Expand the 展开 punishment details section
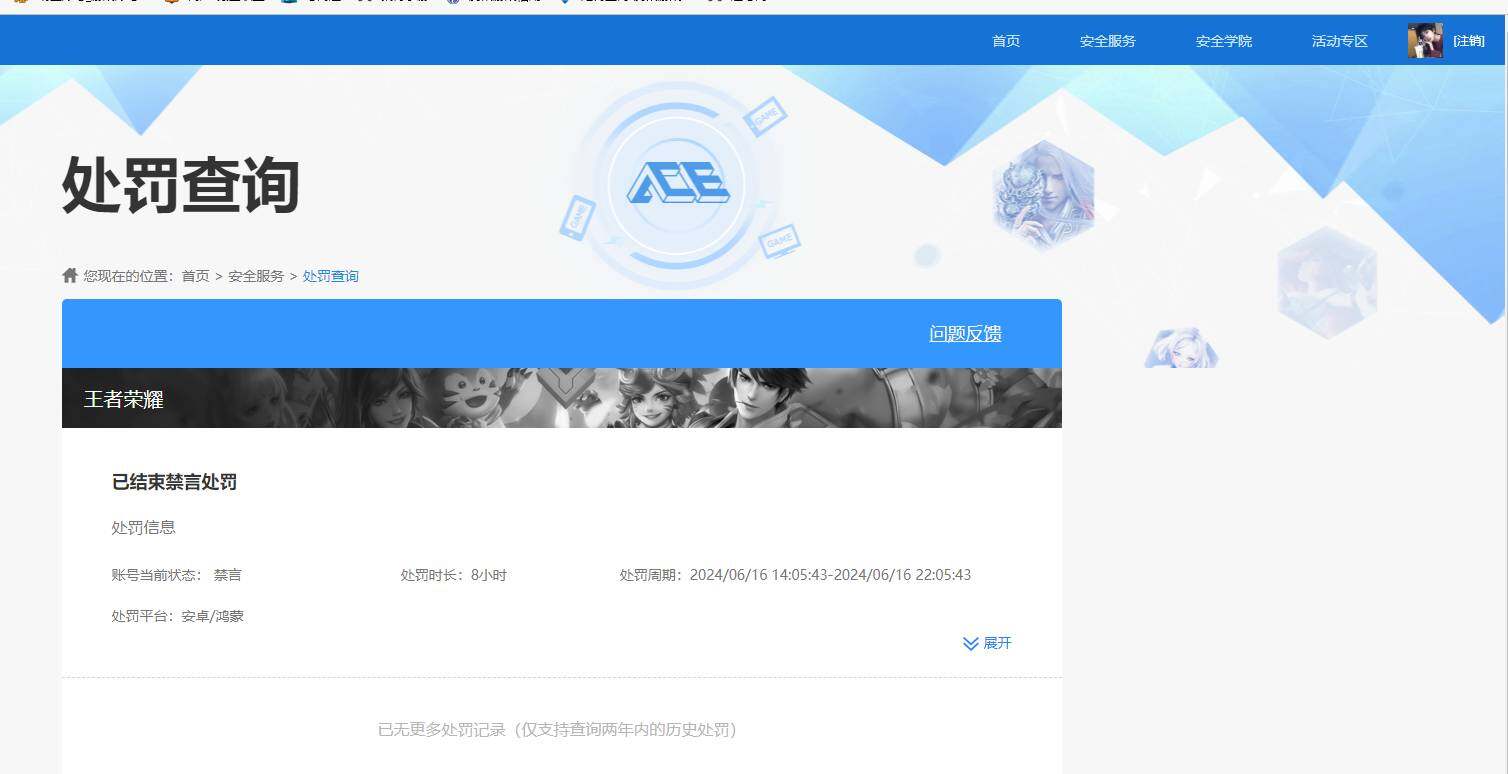The image size is (1508, 774). point(996,643)
